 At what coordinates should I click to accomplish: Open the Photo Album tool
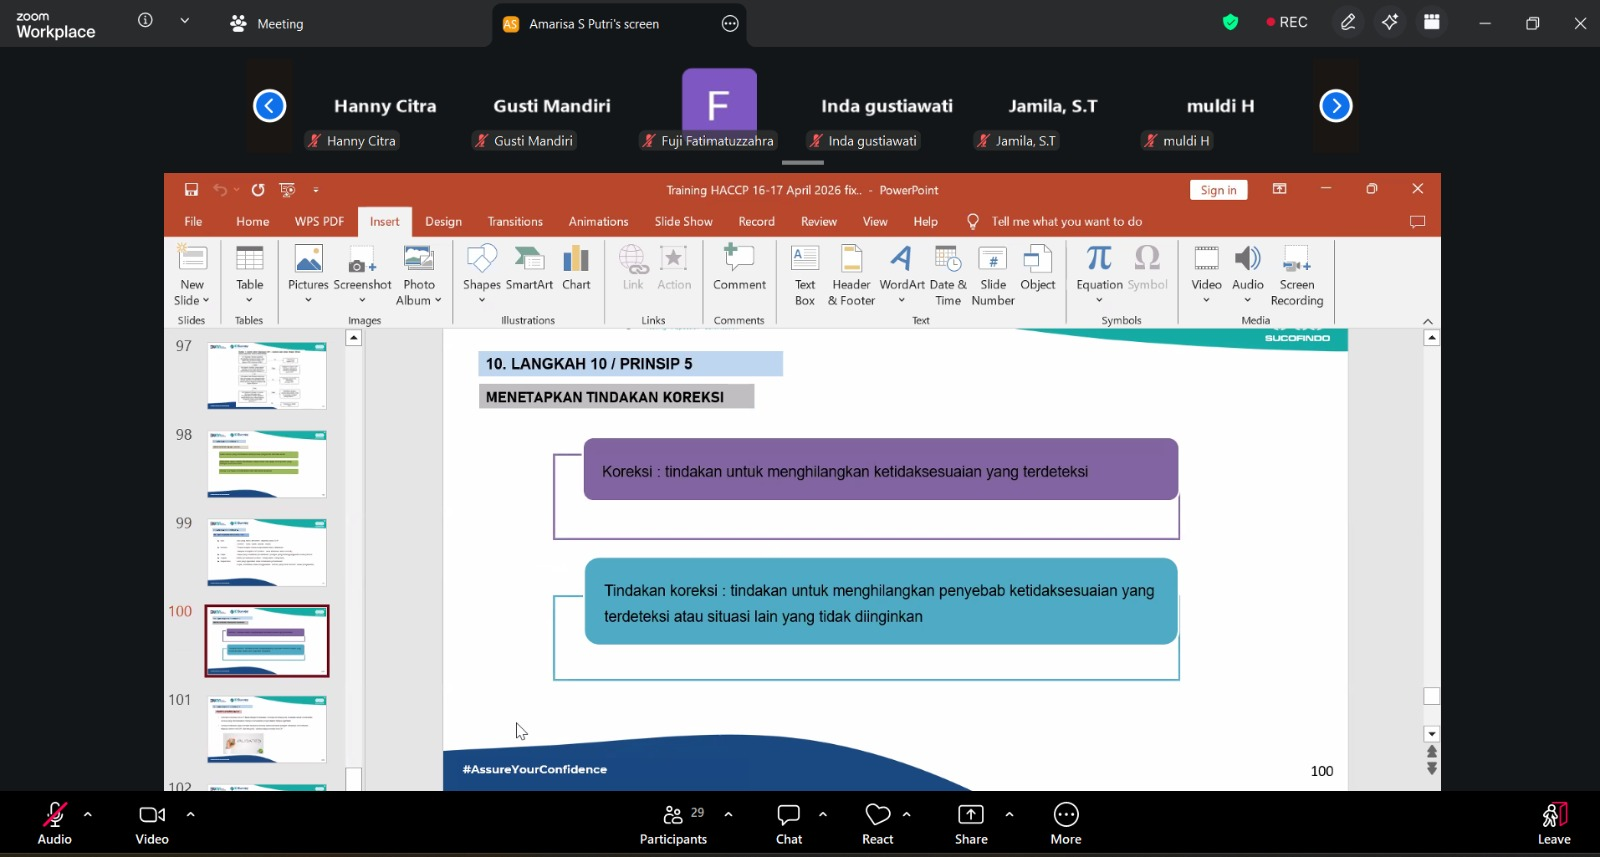point(419,275)
